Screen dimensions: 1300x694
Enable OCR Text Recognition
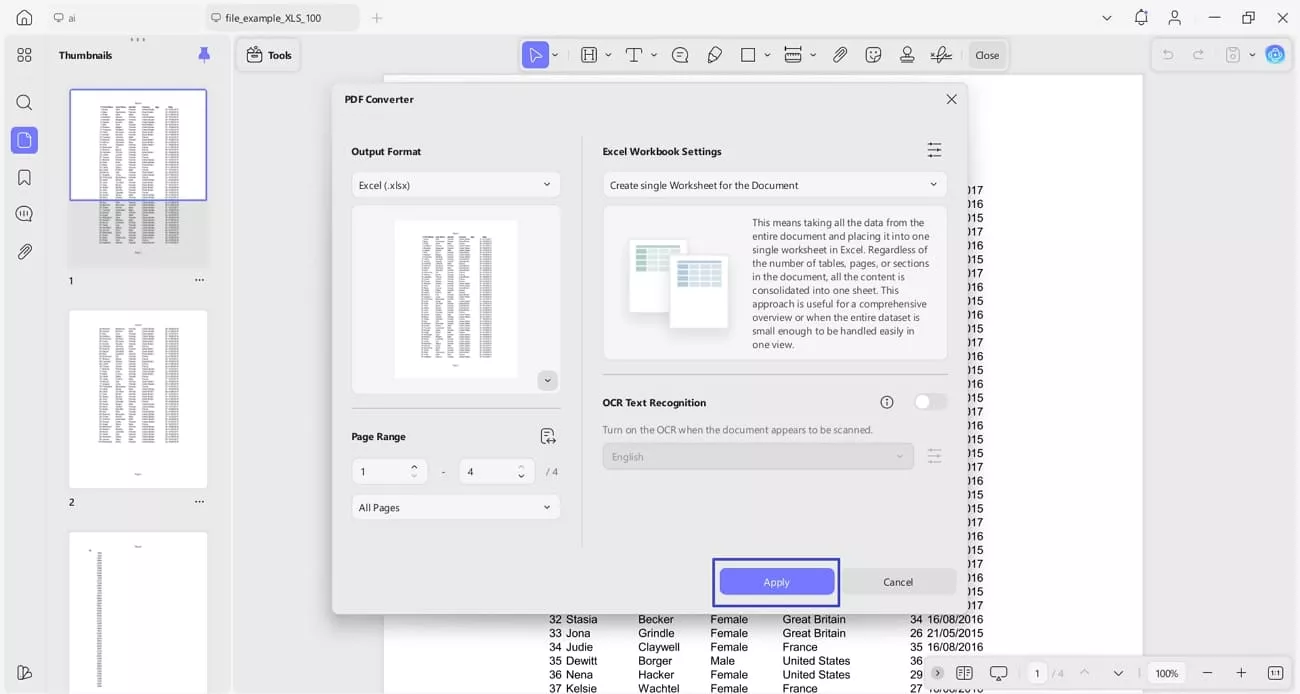click(929, 401)
